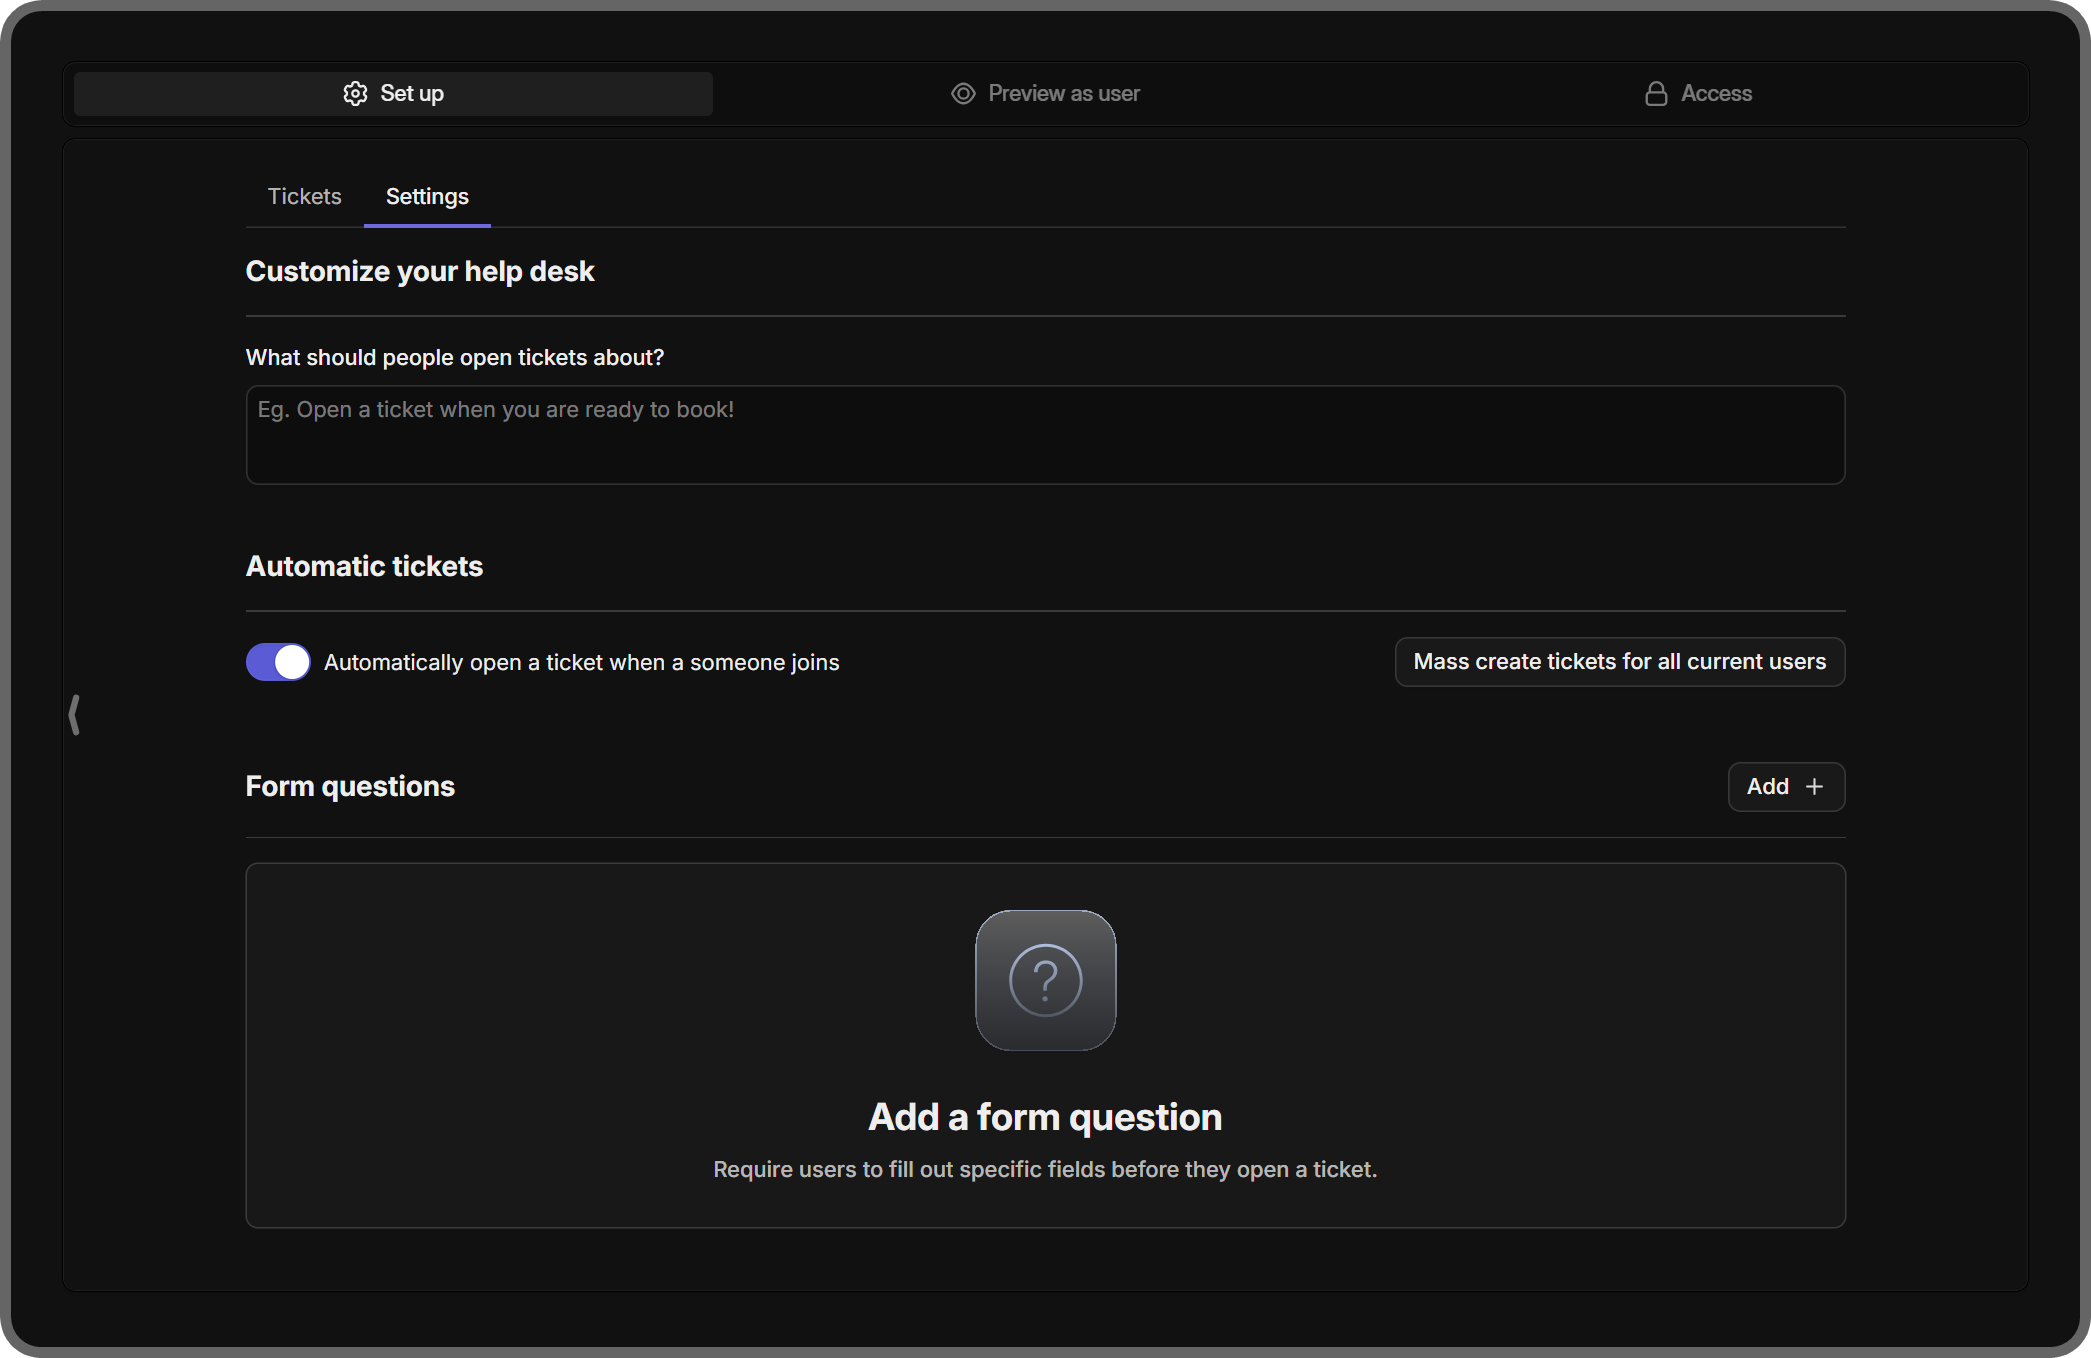Click the Add a form question title text
Screen dimensions: 2091x1358
pyautogui.click(x=1045, y=1117)
